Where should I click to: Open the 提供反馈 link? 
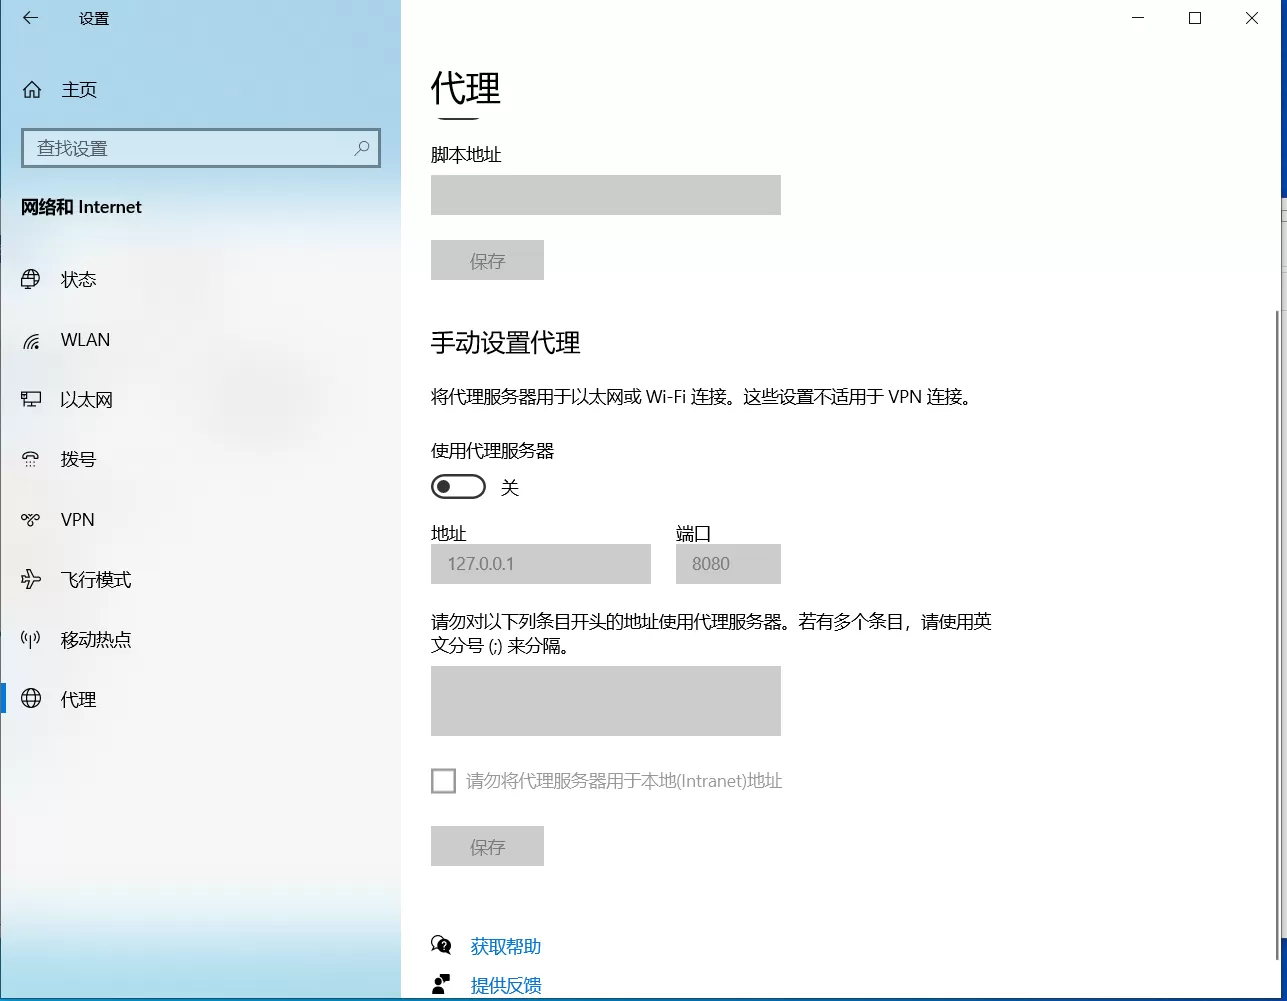pyautogui.click(x=505, y=985)
